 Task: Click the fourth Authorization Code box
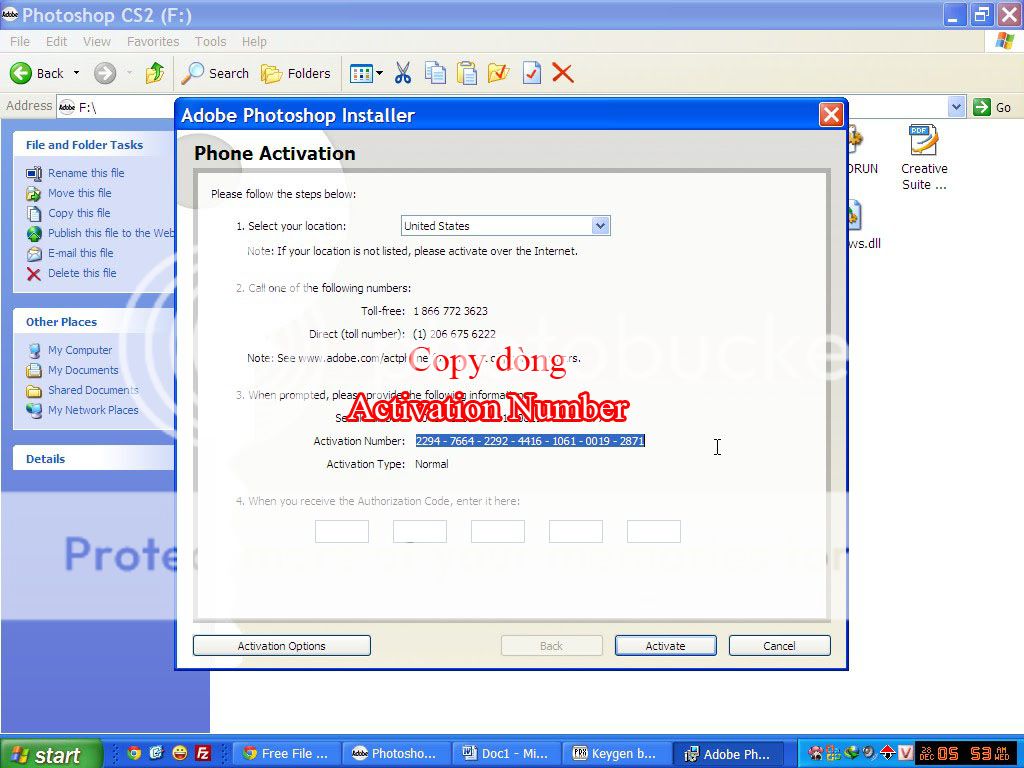click(x=576, y=532)
